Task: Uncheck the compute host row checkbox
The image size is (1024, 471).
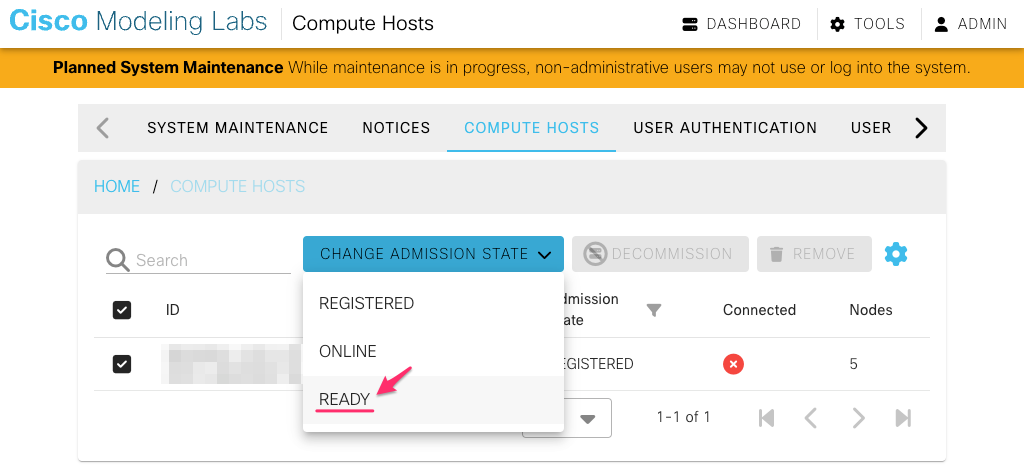Action: click(x=122, y=364)
